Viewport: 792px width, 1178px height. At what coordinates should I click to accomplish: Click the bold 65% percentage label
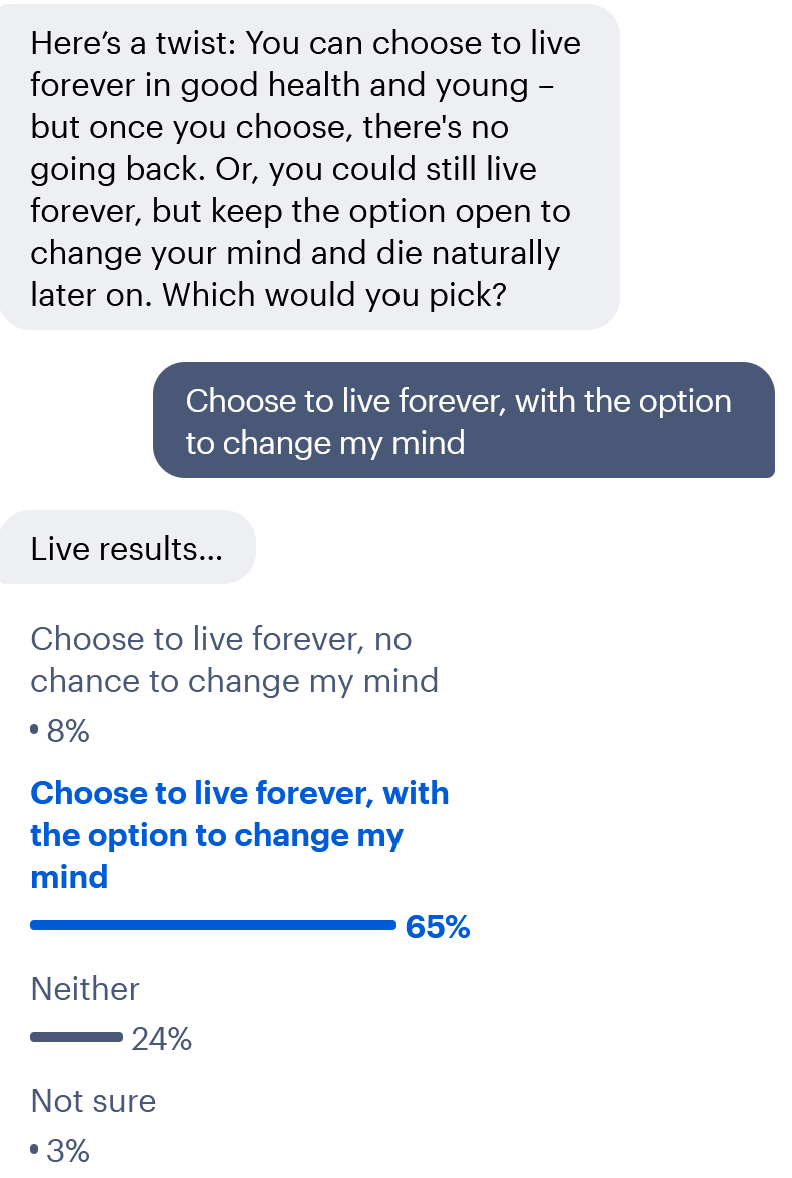(440, 927)
